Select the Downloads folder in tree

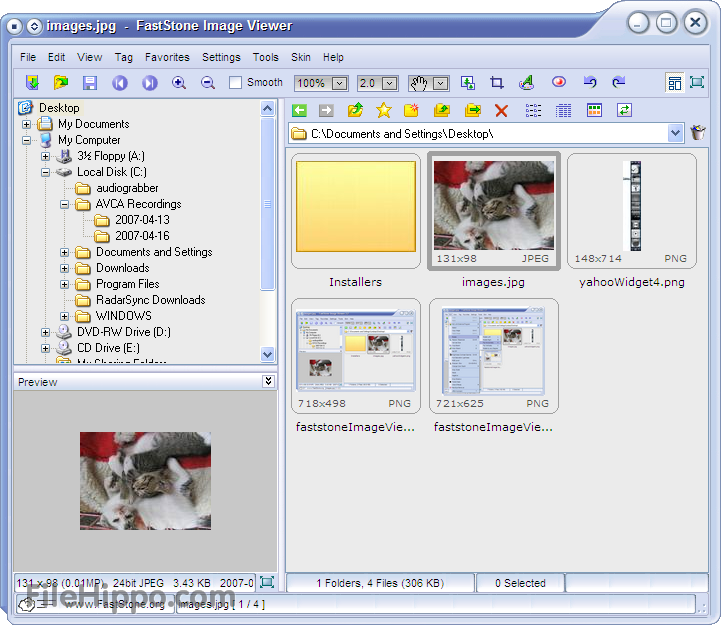(123, 268)
